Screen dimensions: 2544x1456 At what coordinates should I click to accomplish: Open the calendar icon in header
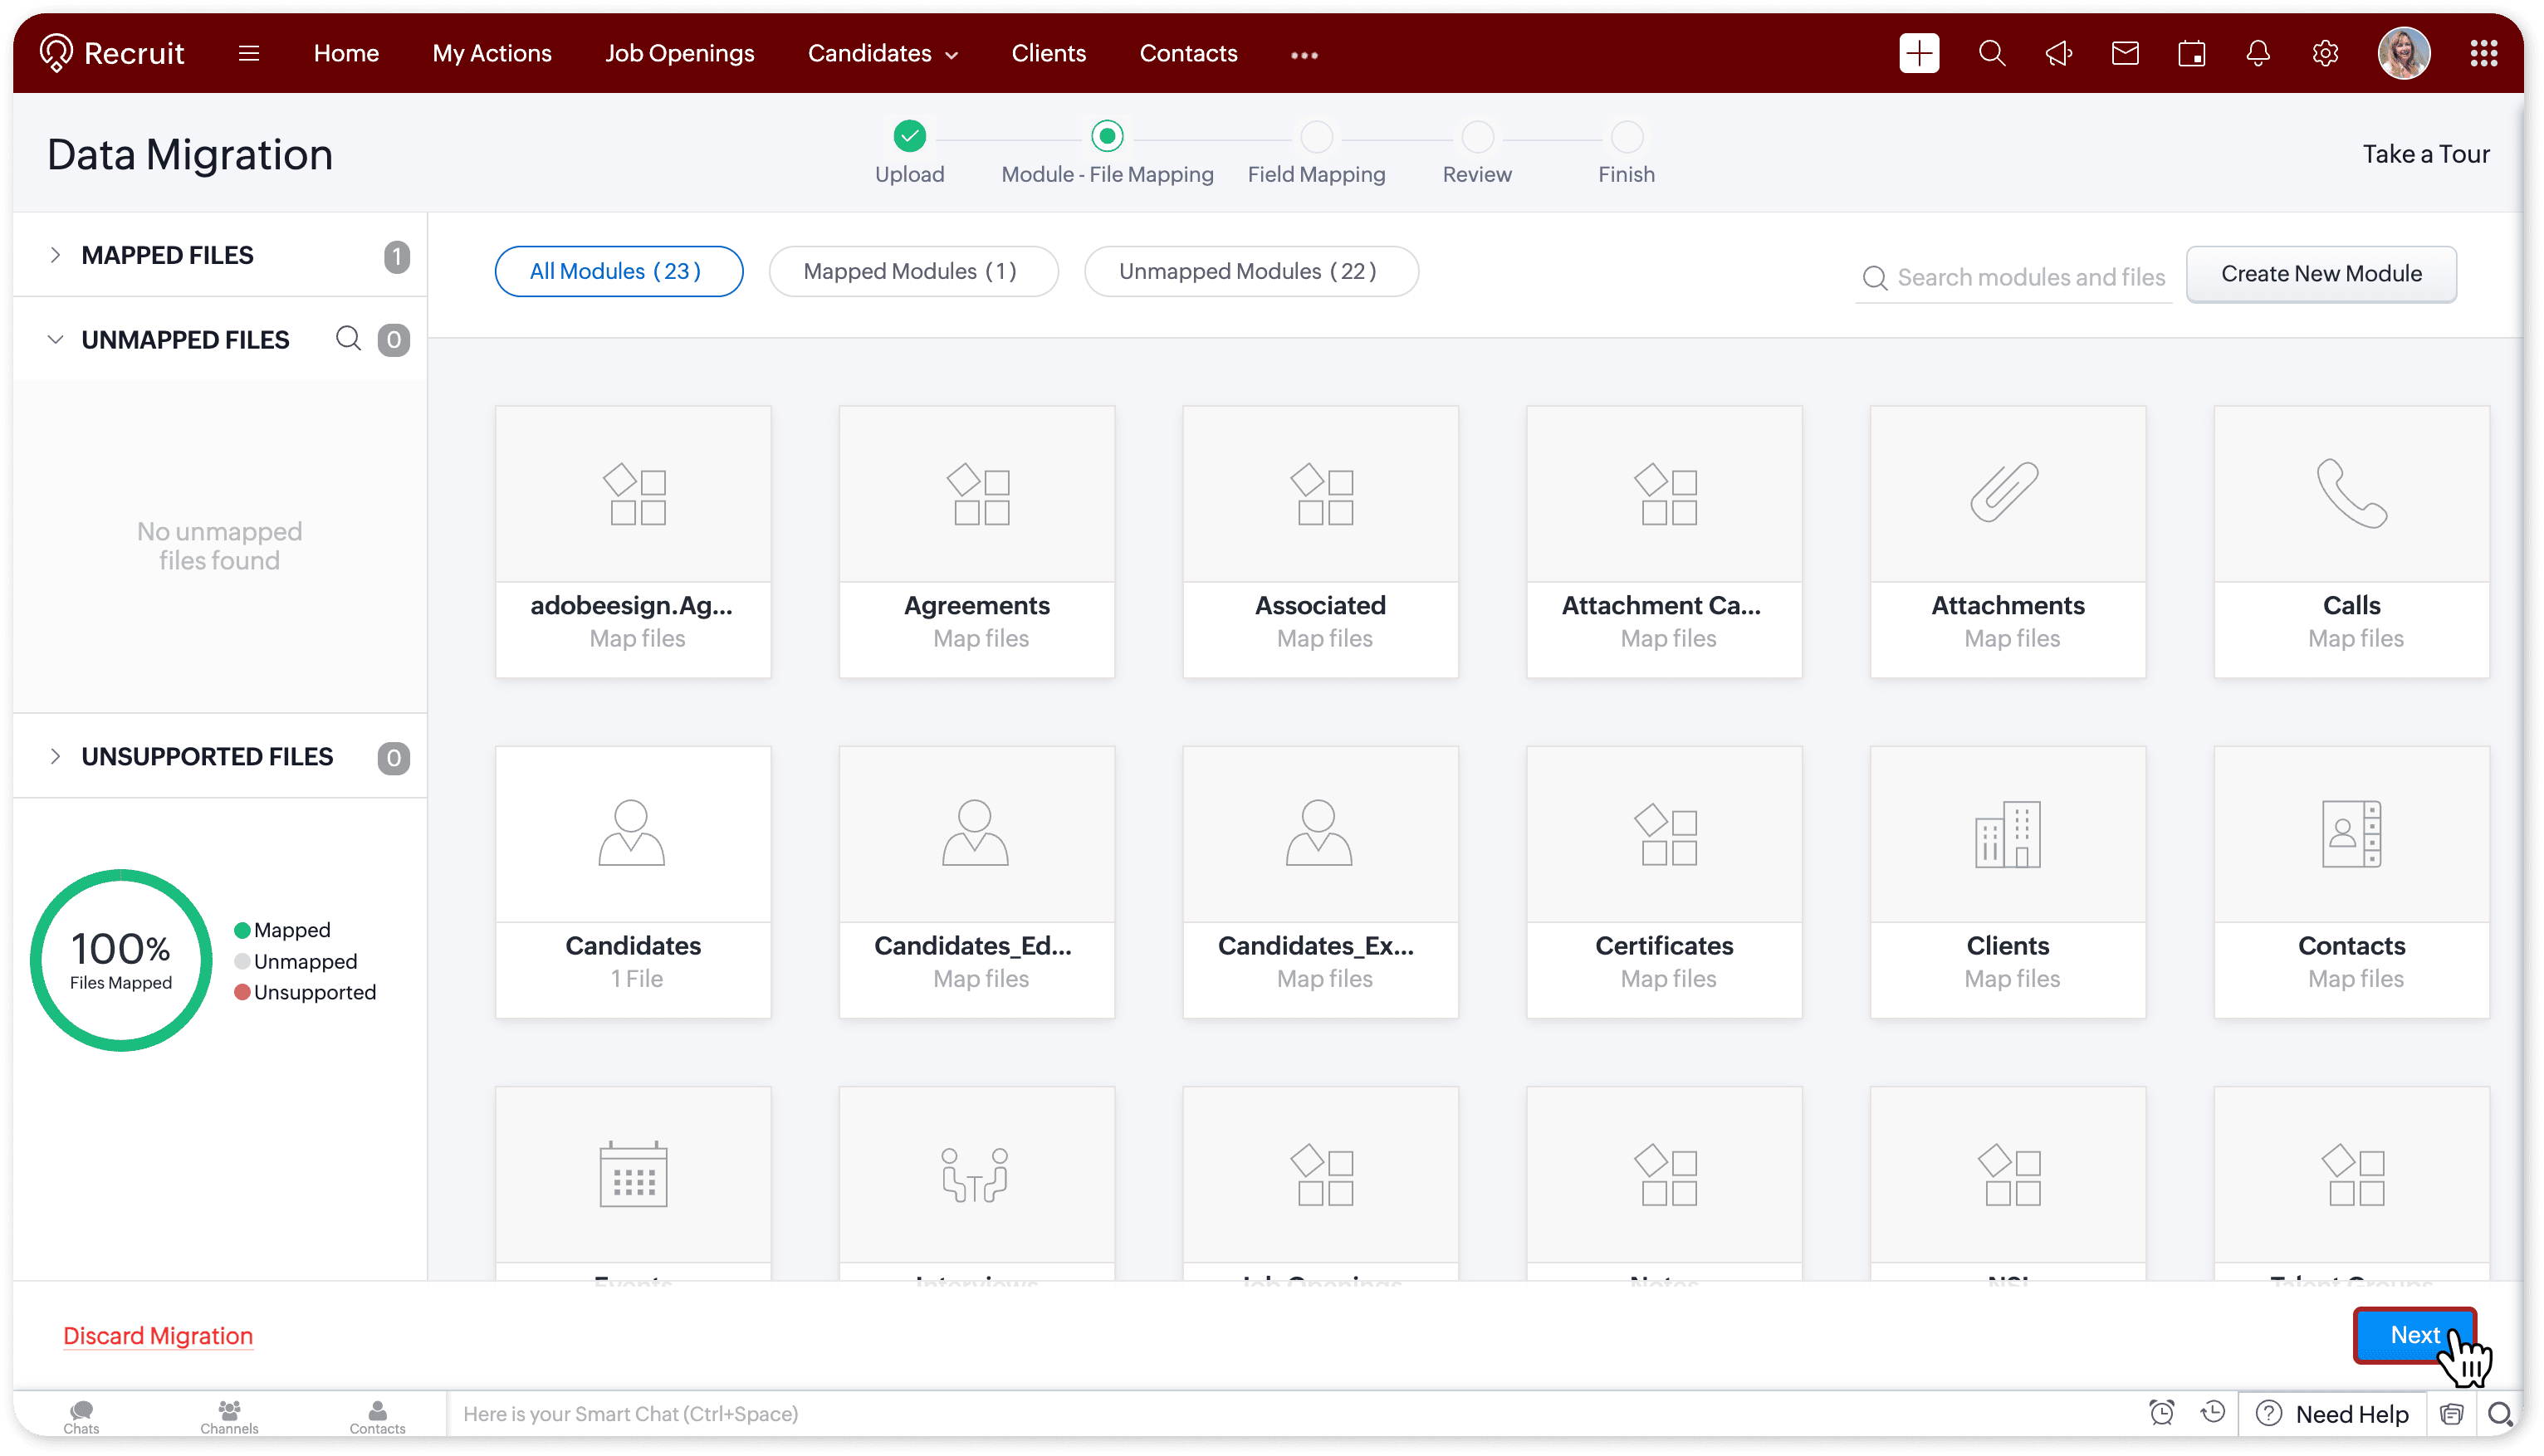(2191, 53)
